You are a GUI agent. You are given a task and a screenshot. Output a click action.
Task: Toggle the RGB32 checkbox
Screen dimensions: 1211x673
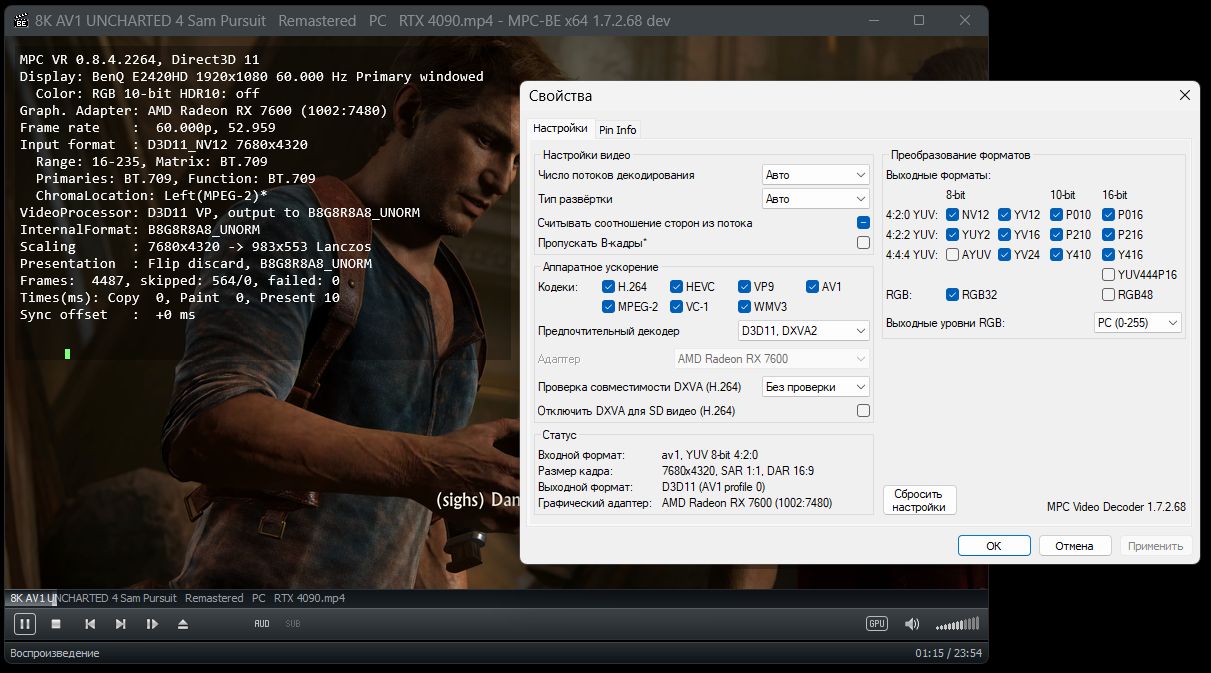[953, 295]
